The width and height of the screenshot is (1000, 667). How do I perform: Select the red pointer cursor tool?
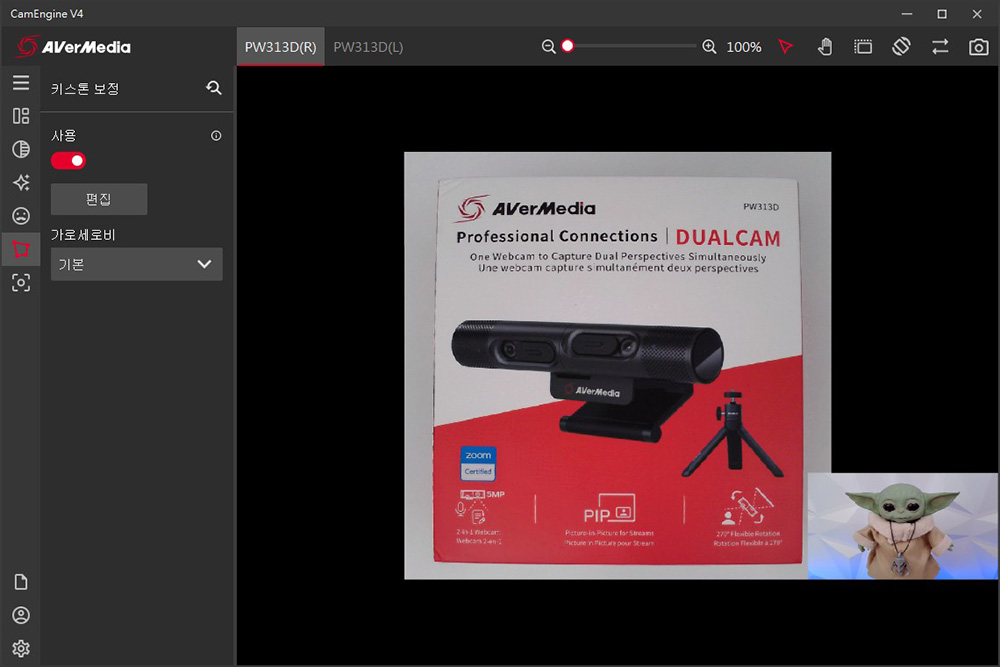point(786,47)
